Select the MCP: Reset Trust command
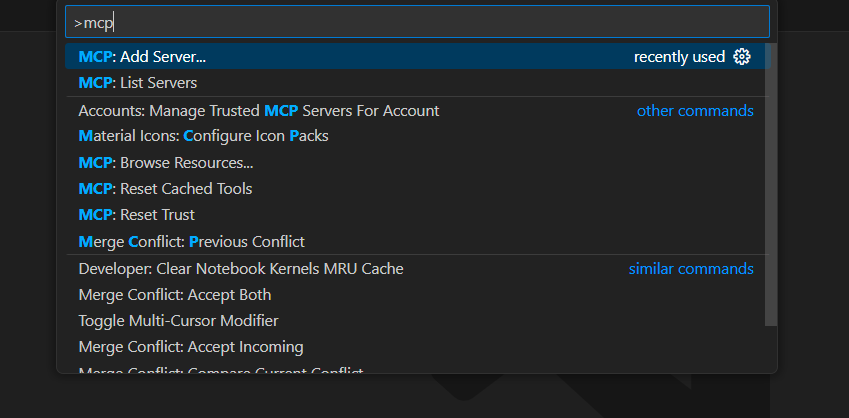The height and width of the screenshot is (418, 849). [x=137, y=214]
